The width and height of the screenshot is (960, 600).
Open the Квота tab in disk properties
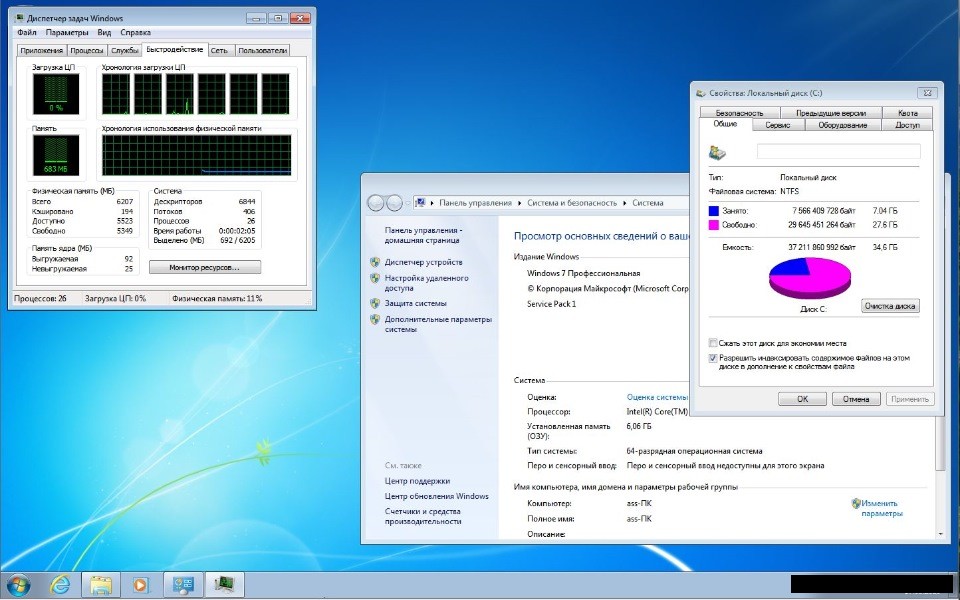[x=907, y=113]
